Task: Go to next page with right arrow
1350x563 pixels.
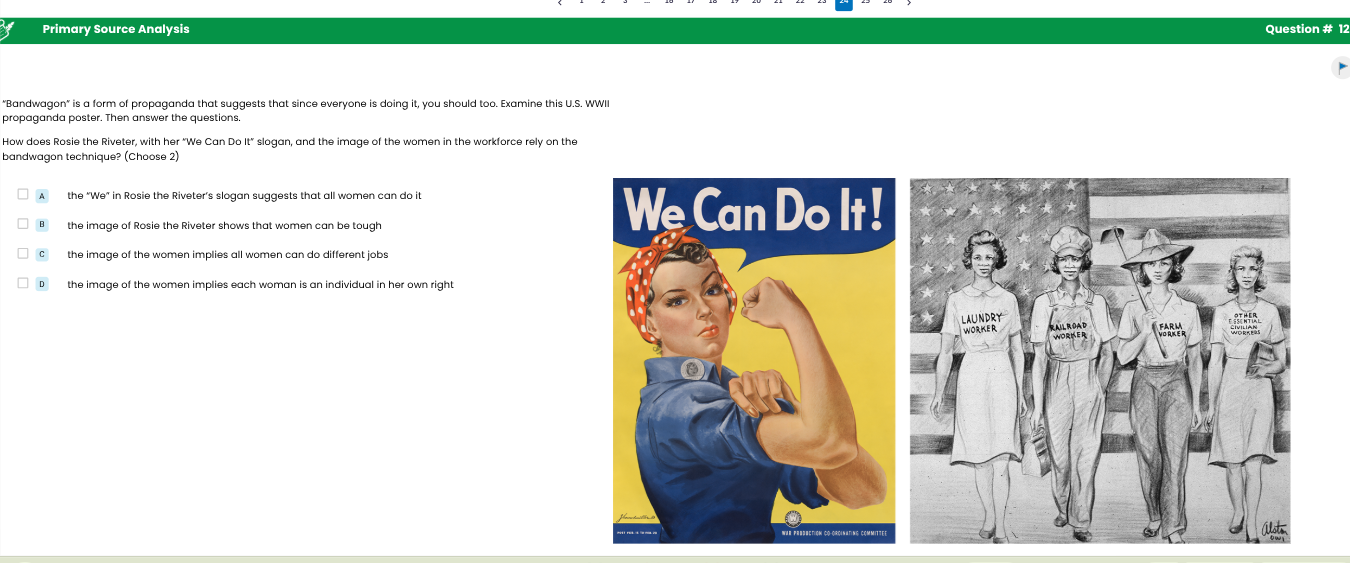Action: (x=908, y=3)
